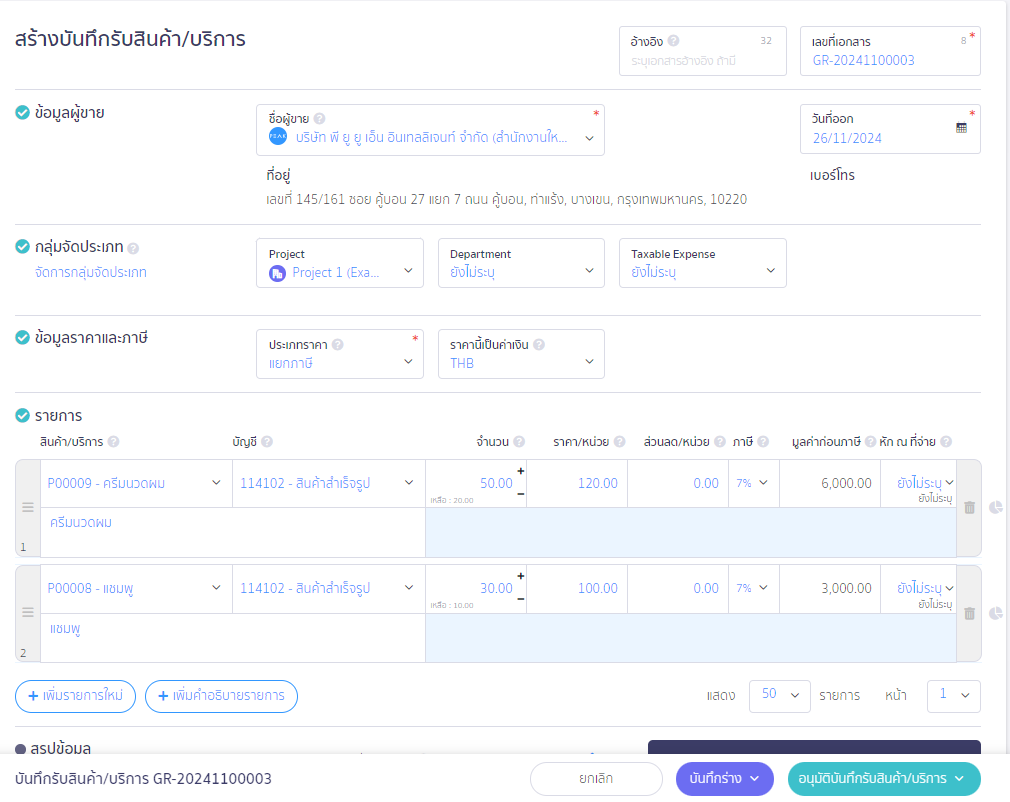This screenshot has width=1010, height=802.
Task: Delete the ครีมนวดผม line item with trash icon
Action: [969, 508]
